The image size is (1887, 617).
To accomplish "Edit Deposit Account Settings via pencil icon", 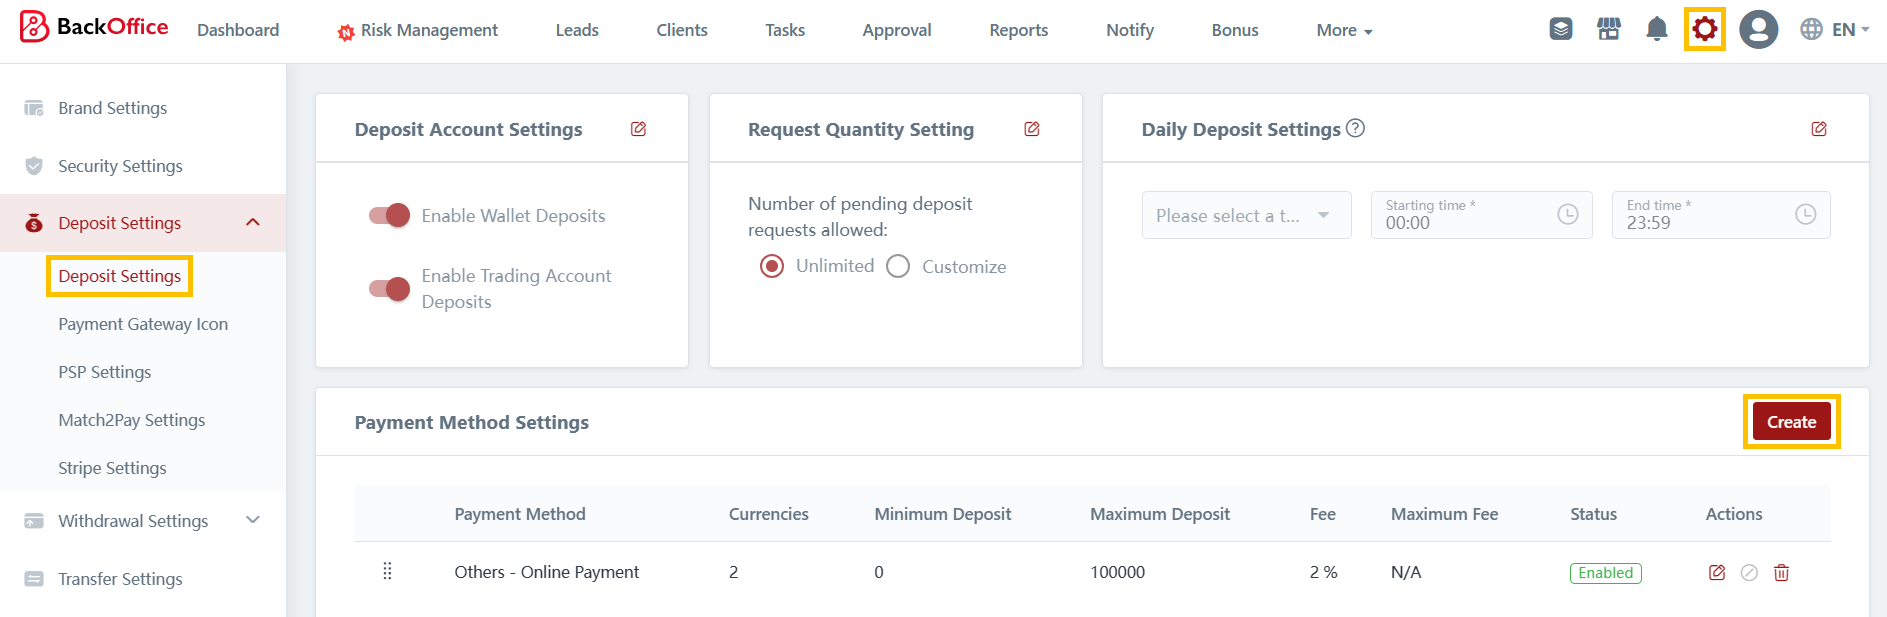I will (638, 129).
